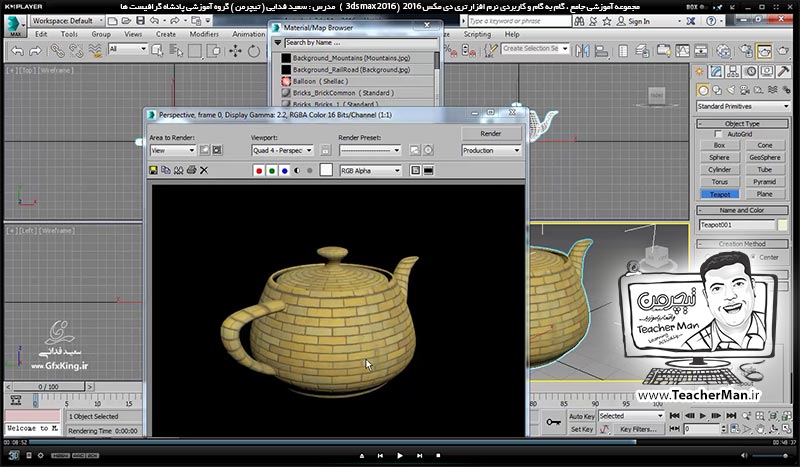Click the Select by Name icon
This screenshot has width=800, height=467.
[x=176, y=51]
